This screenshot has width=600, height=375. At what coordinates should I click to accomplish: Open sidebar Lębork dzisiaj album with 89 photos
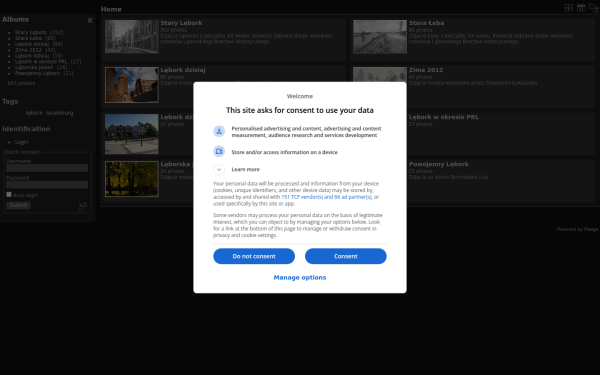[x=32, y=44]
